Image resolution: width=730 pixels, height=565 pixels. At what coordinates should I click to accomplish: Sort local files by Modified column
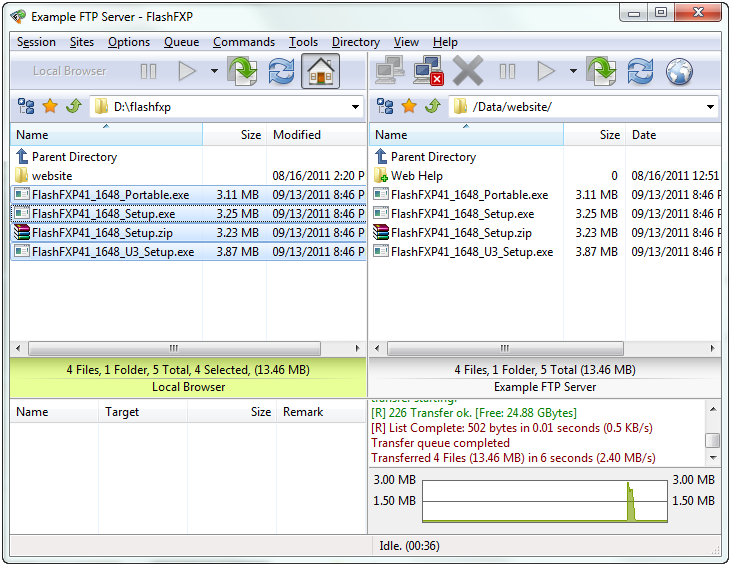tap(317, 135)
